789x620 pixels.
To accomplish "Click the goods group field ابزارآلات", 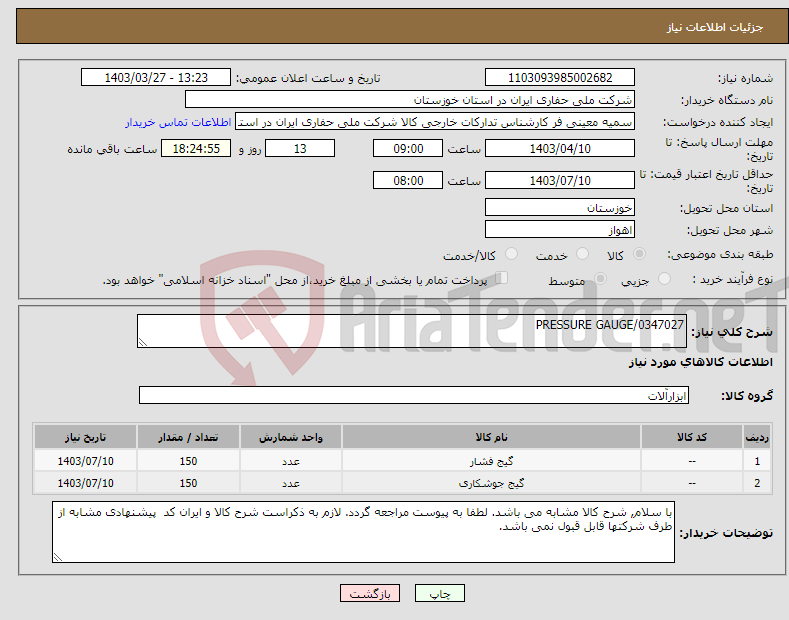I will (414, 395).
